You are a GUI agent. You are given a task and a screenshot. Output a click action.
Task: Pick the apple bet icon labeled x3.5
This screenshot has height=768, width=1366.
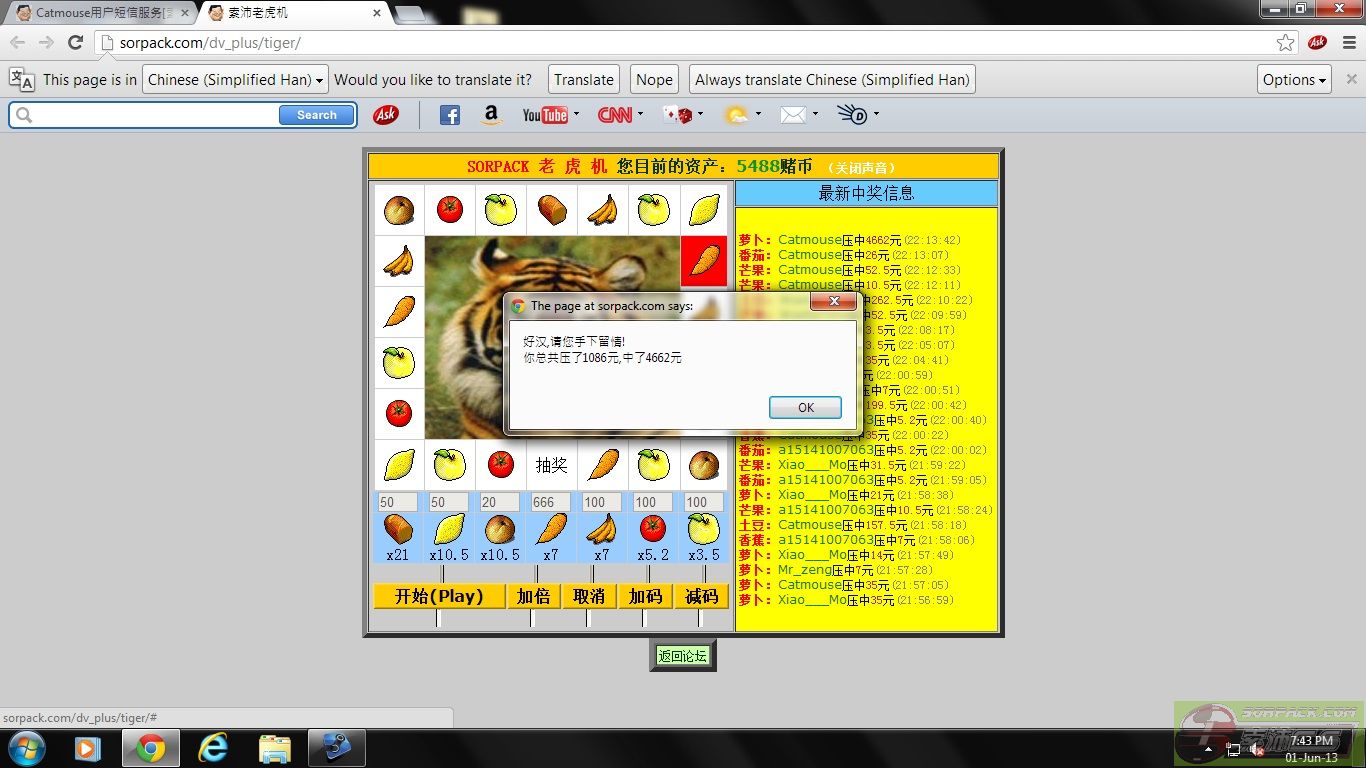tap(703, 529)
